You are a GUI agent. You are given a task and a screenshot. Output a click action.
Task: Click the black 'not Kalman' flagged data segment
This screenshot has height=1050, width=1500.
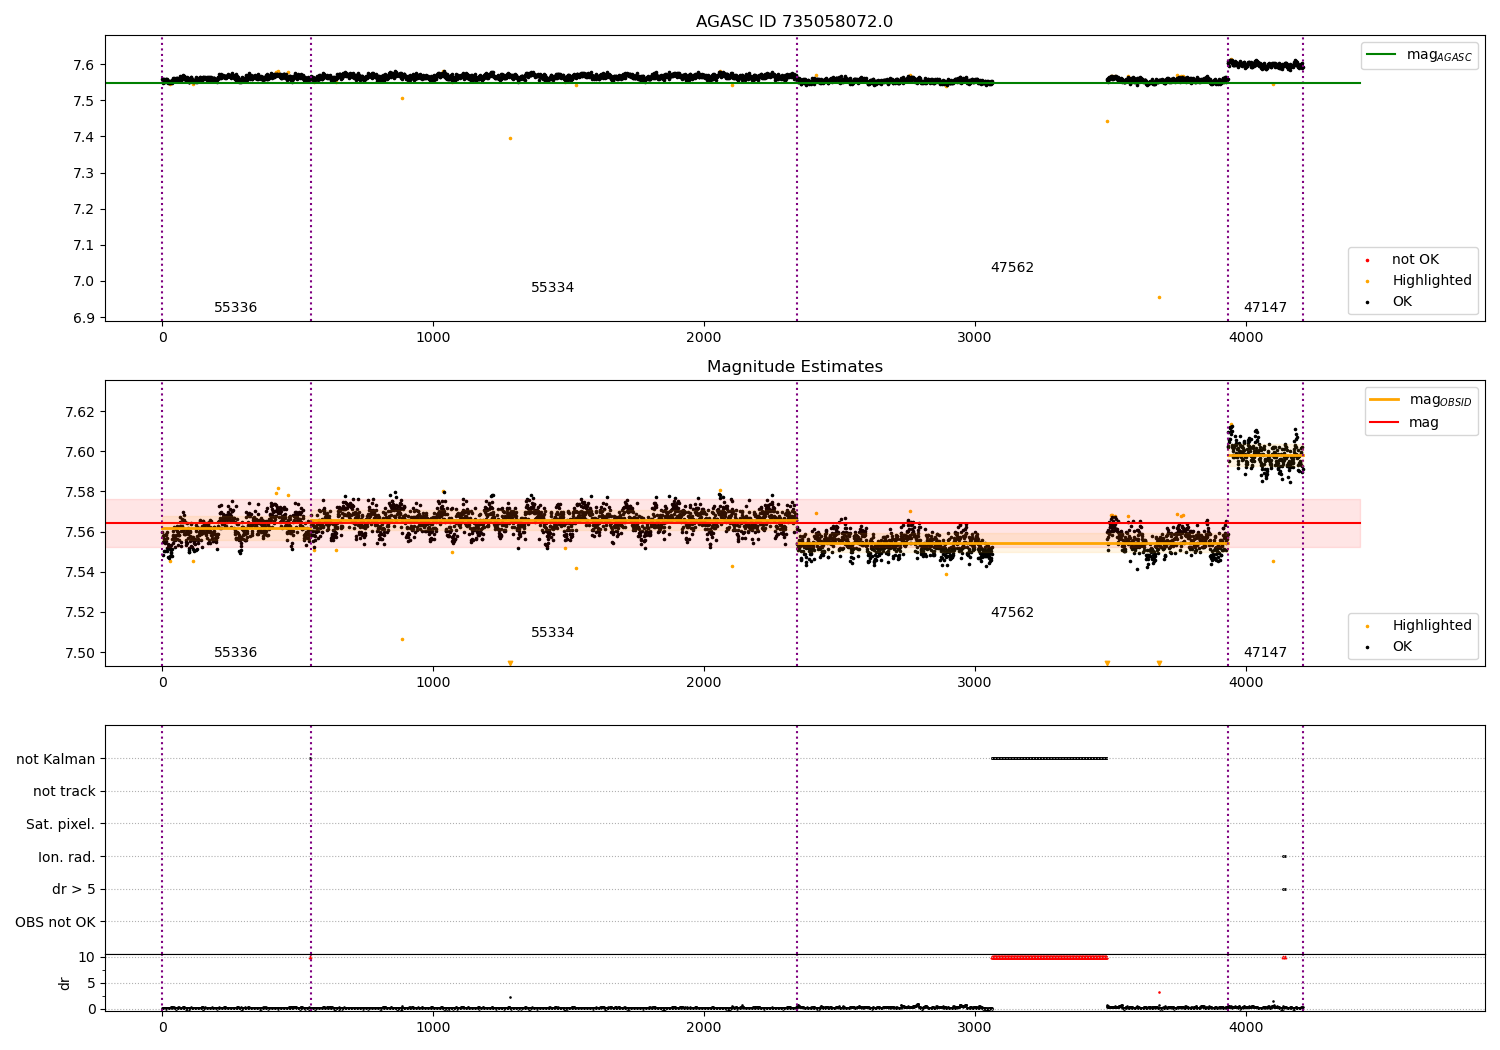[x=1049, y=759]
